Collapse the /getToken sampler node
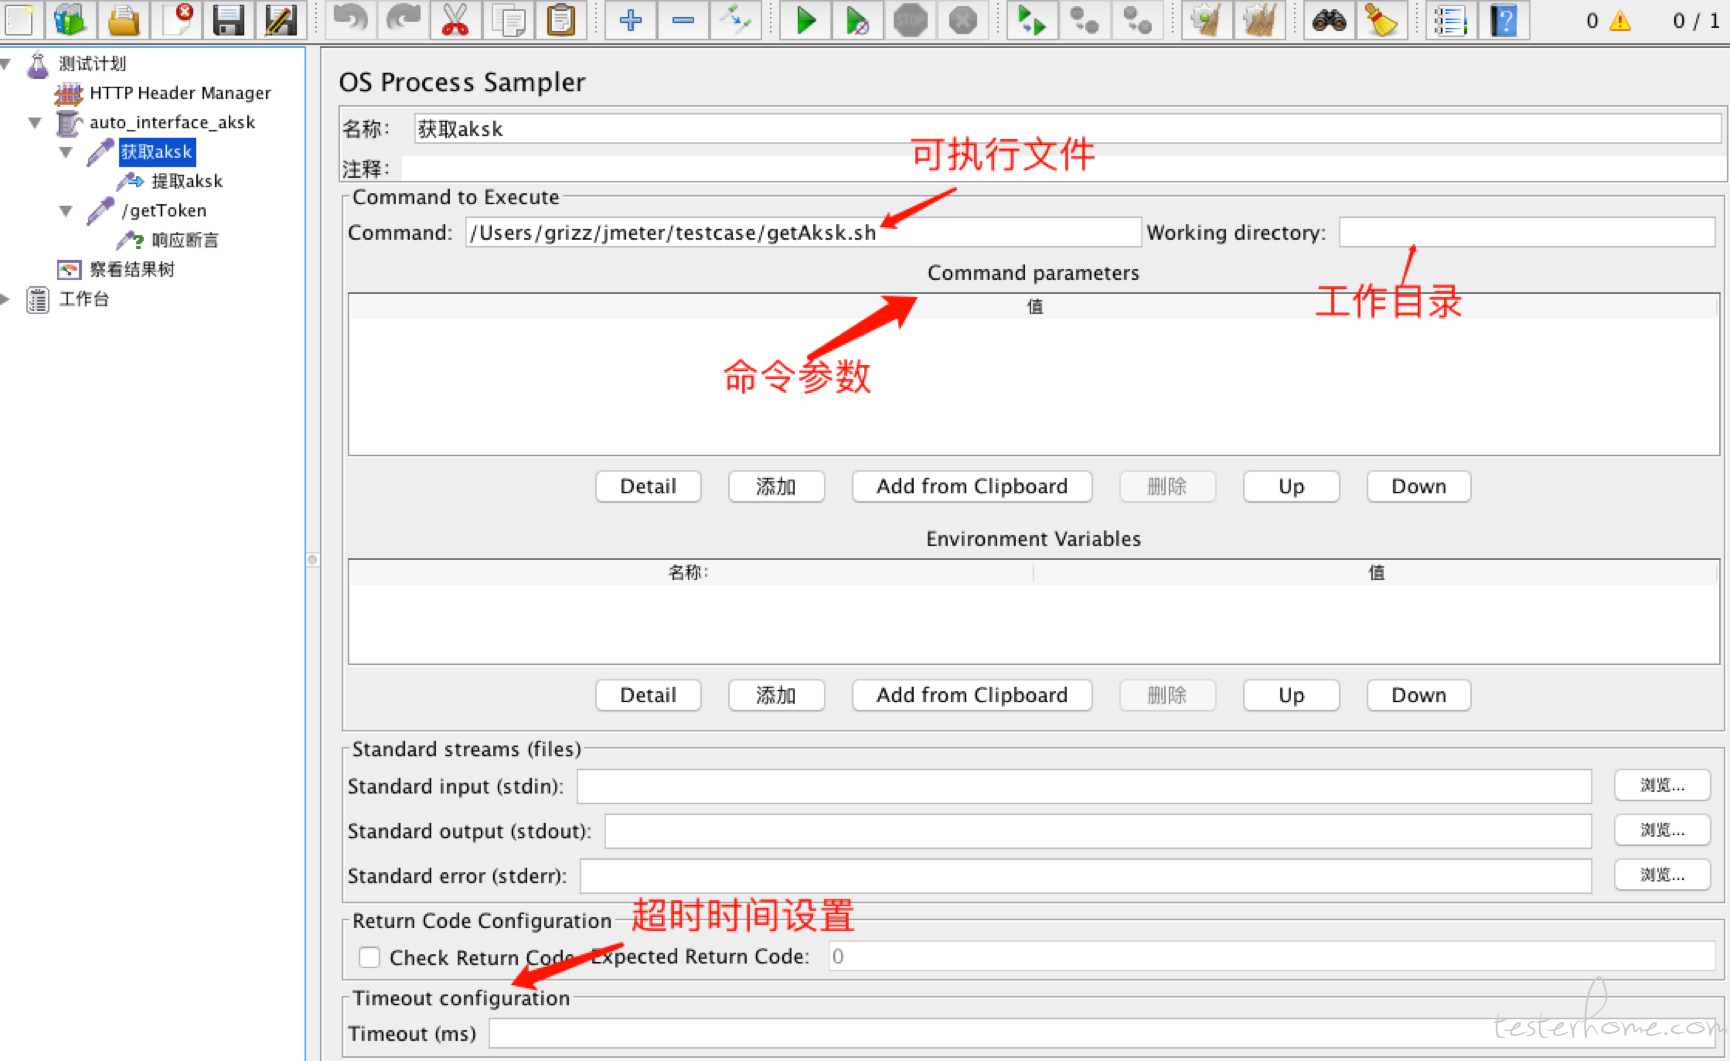The width and height of the screenshot is (1730, 1061). point(66,210)
